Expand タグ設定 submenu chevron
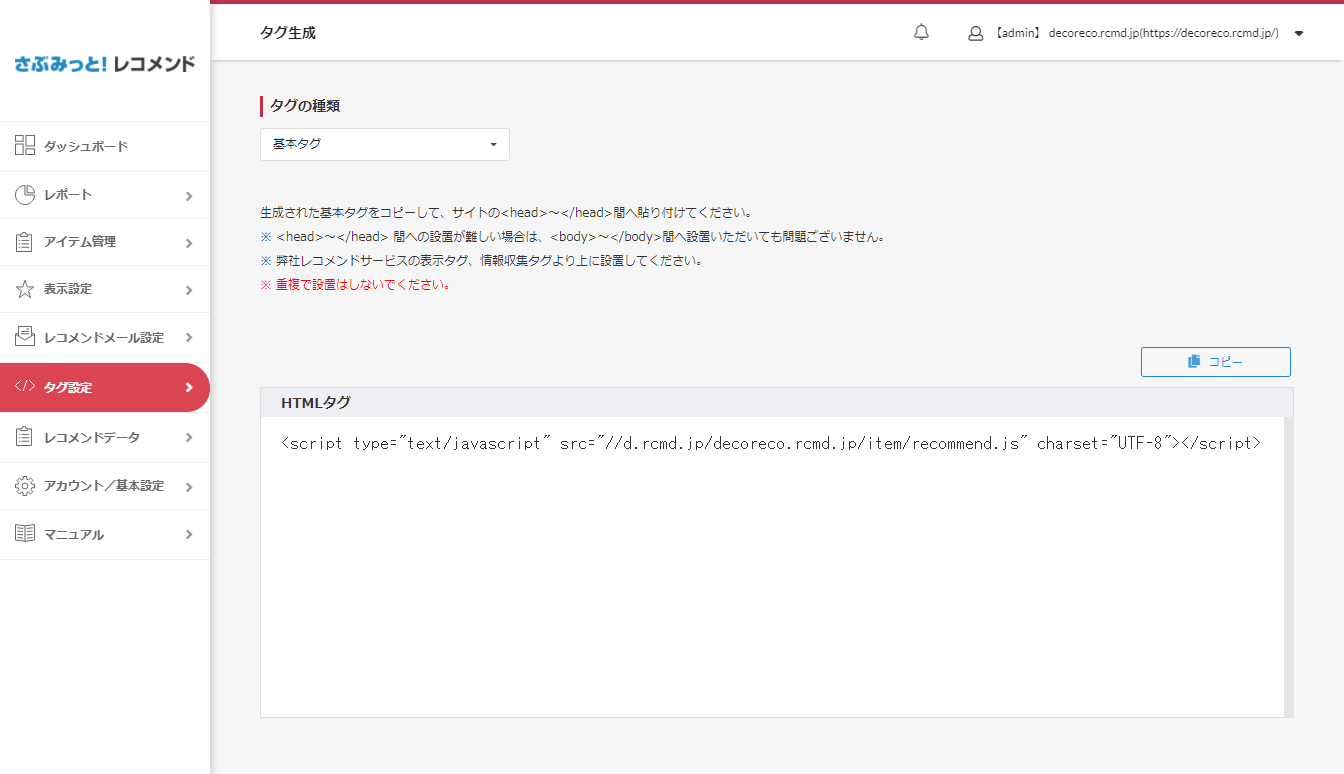 click(x=189, y=388)
